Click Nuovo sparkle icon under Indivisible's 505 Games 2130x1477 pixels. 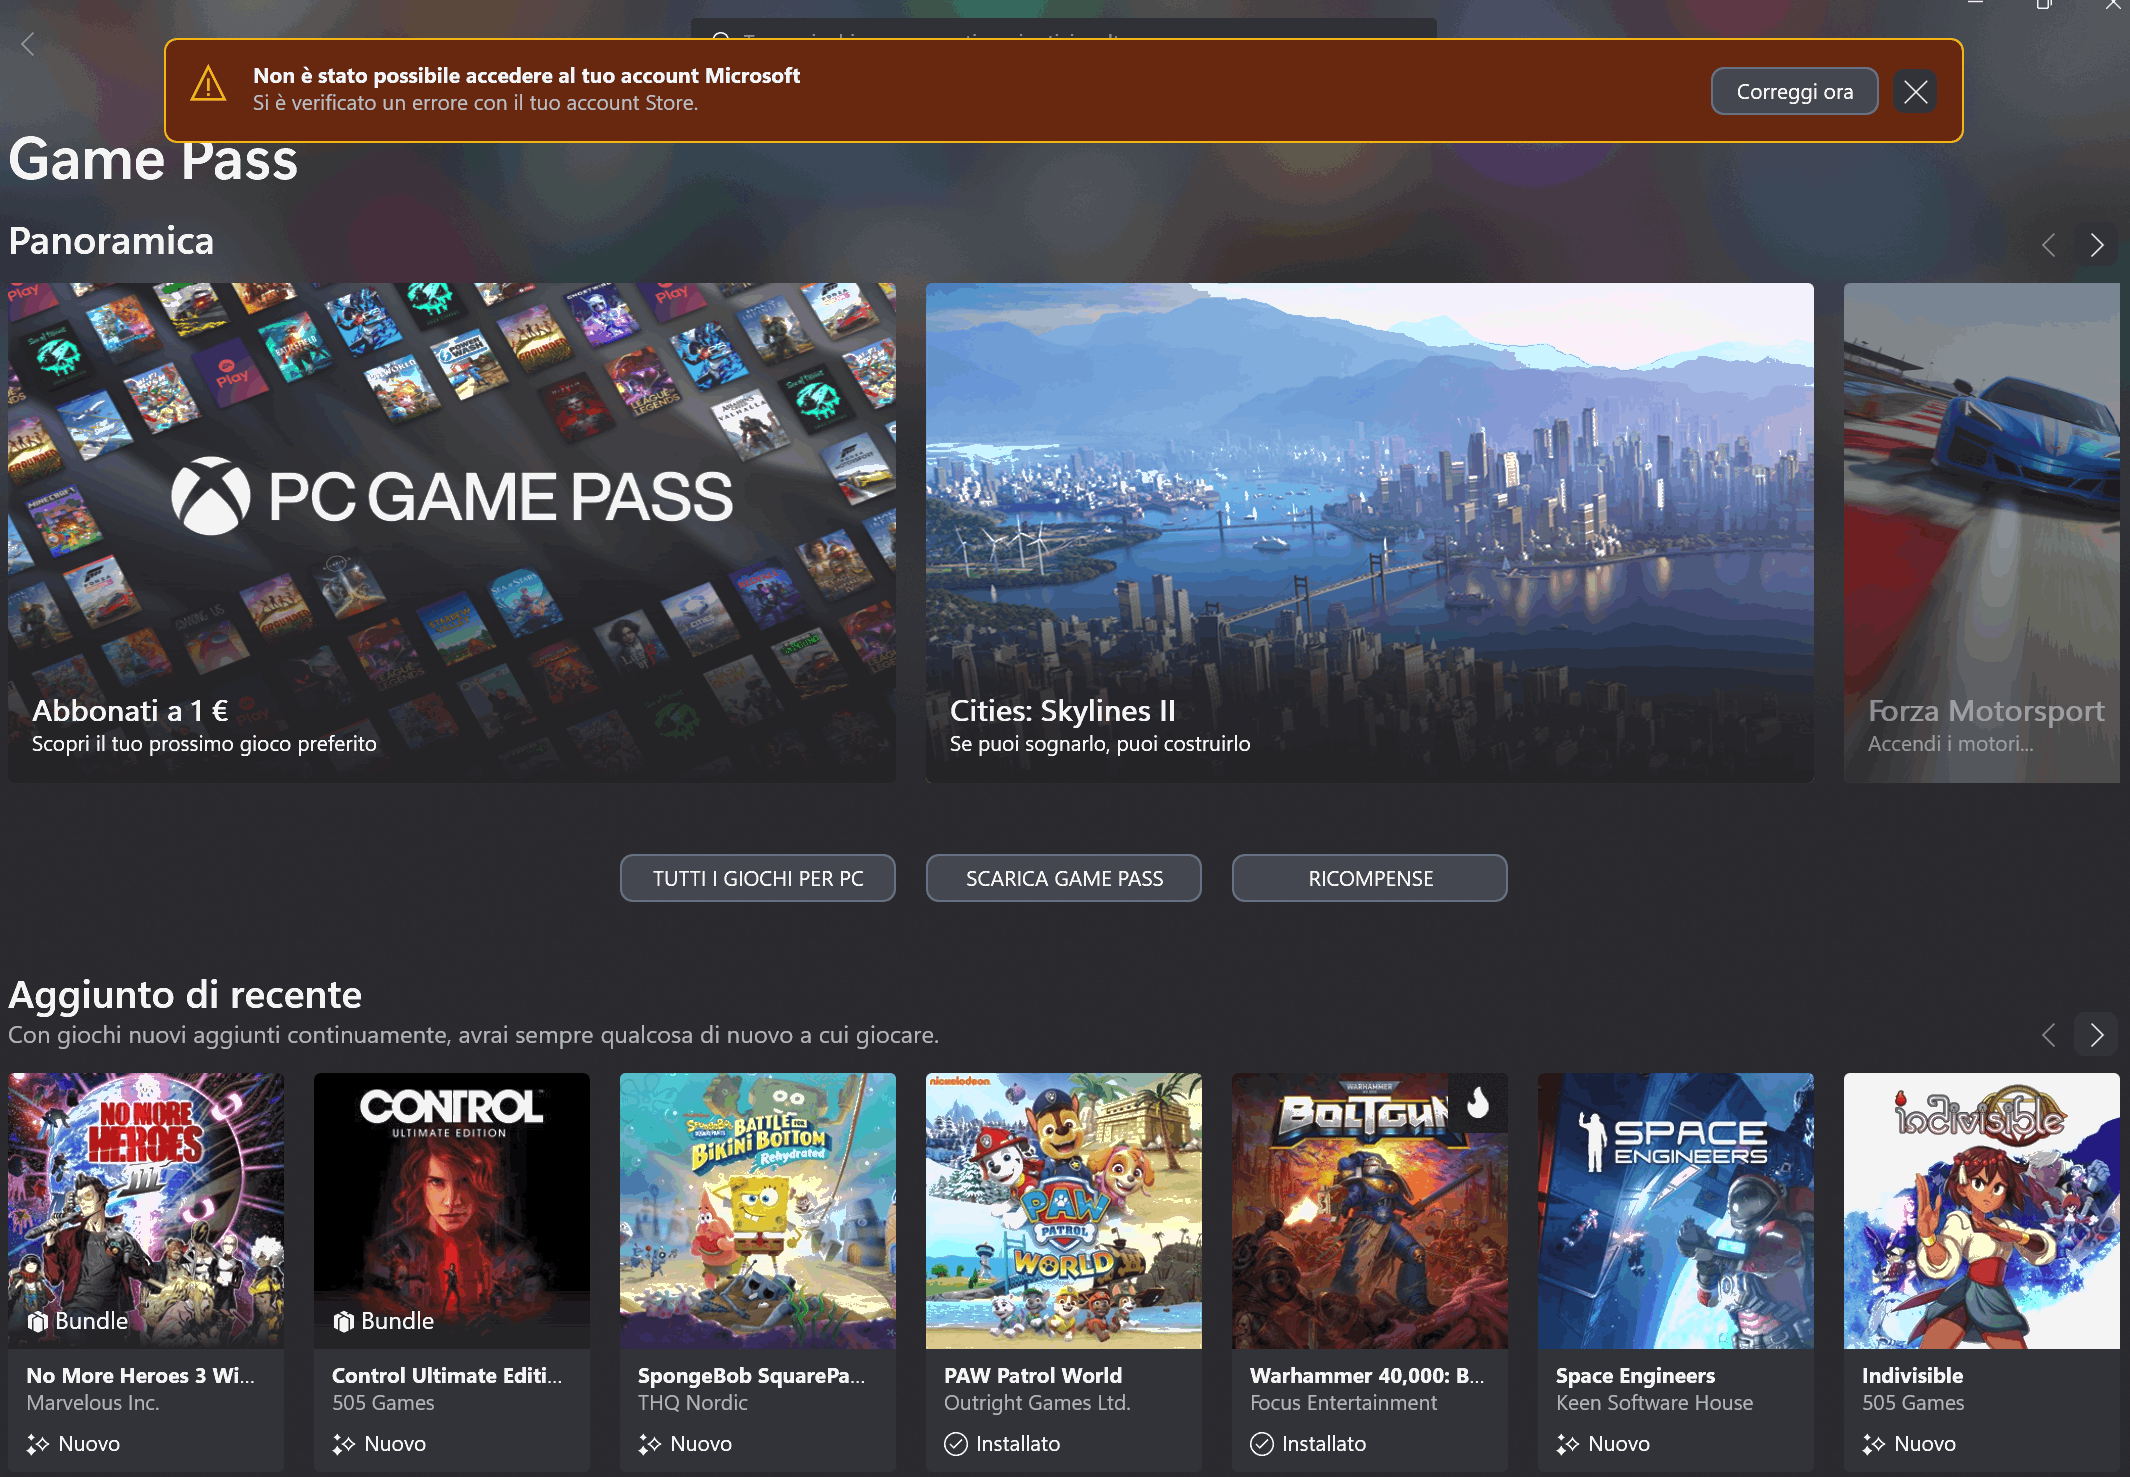pyautogui.click(x=1874, y=1444)
